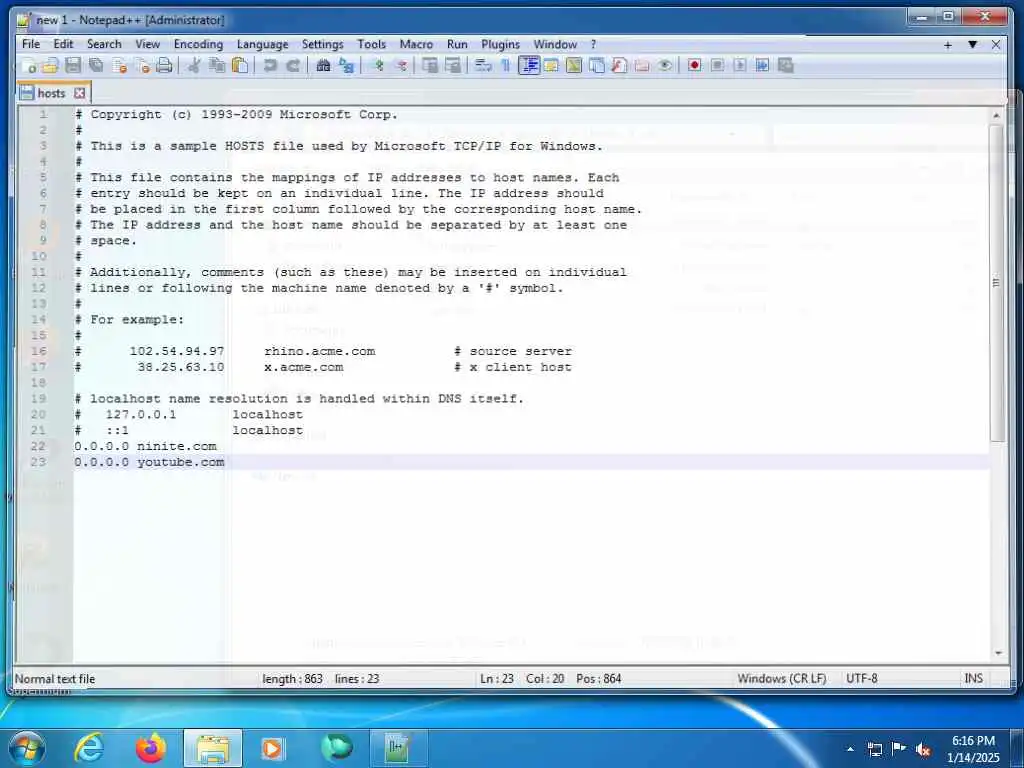
Task: Click the Replace toolbar icon
Action: coord(346,65)
